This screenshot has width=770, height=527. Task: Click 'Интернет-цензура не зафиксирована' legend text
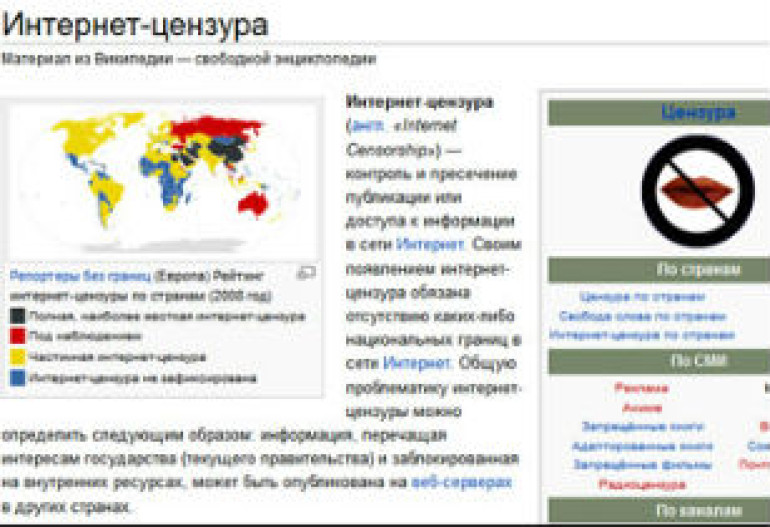pyautogui.click(x=142, y=378)
